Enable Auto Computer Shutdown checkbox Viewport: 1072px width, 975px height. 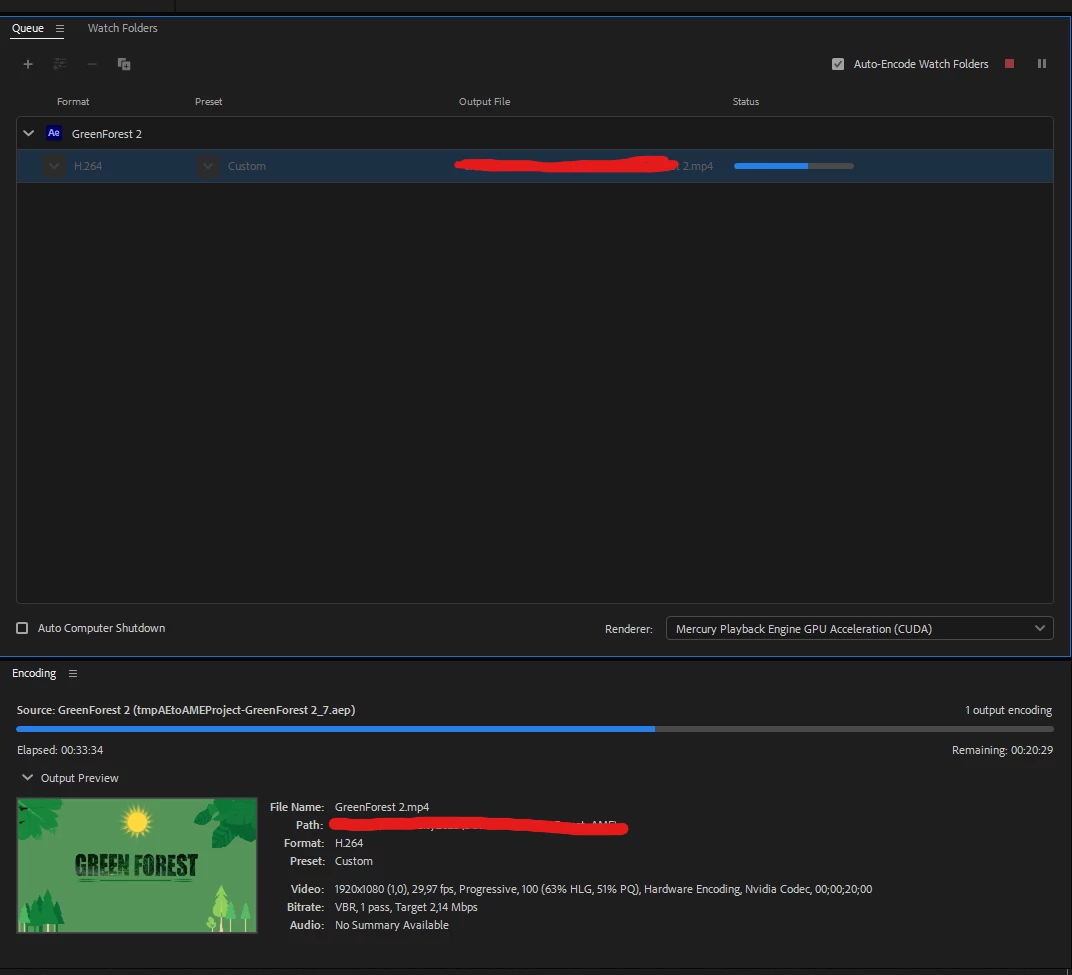pos(22,628)
